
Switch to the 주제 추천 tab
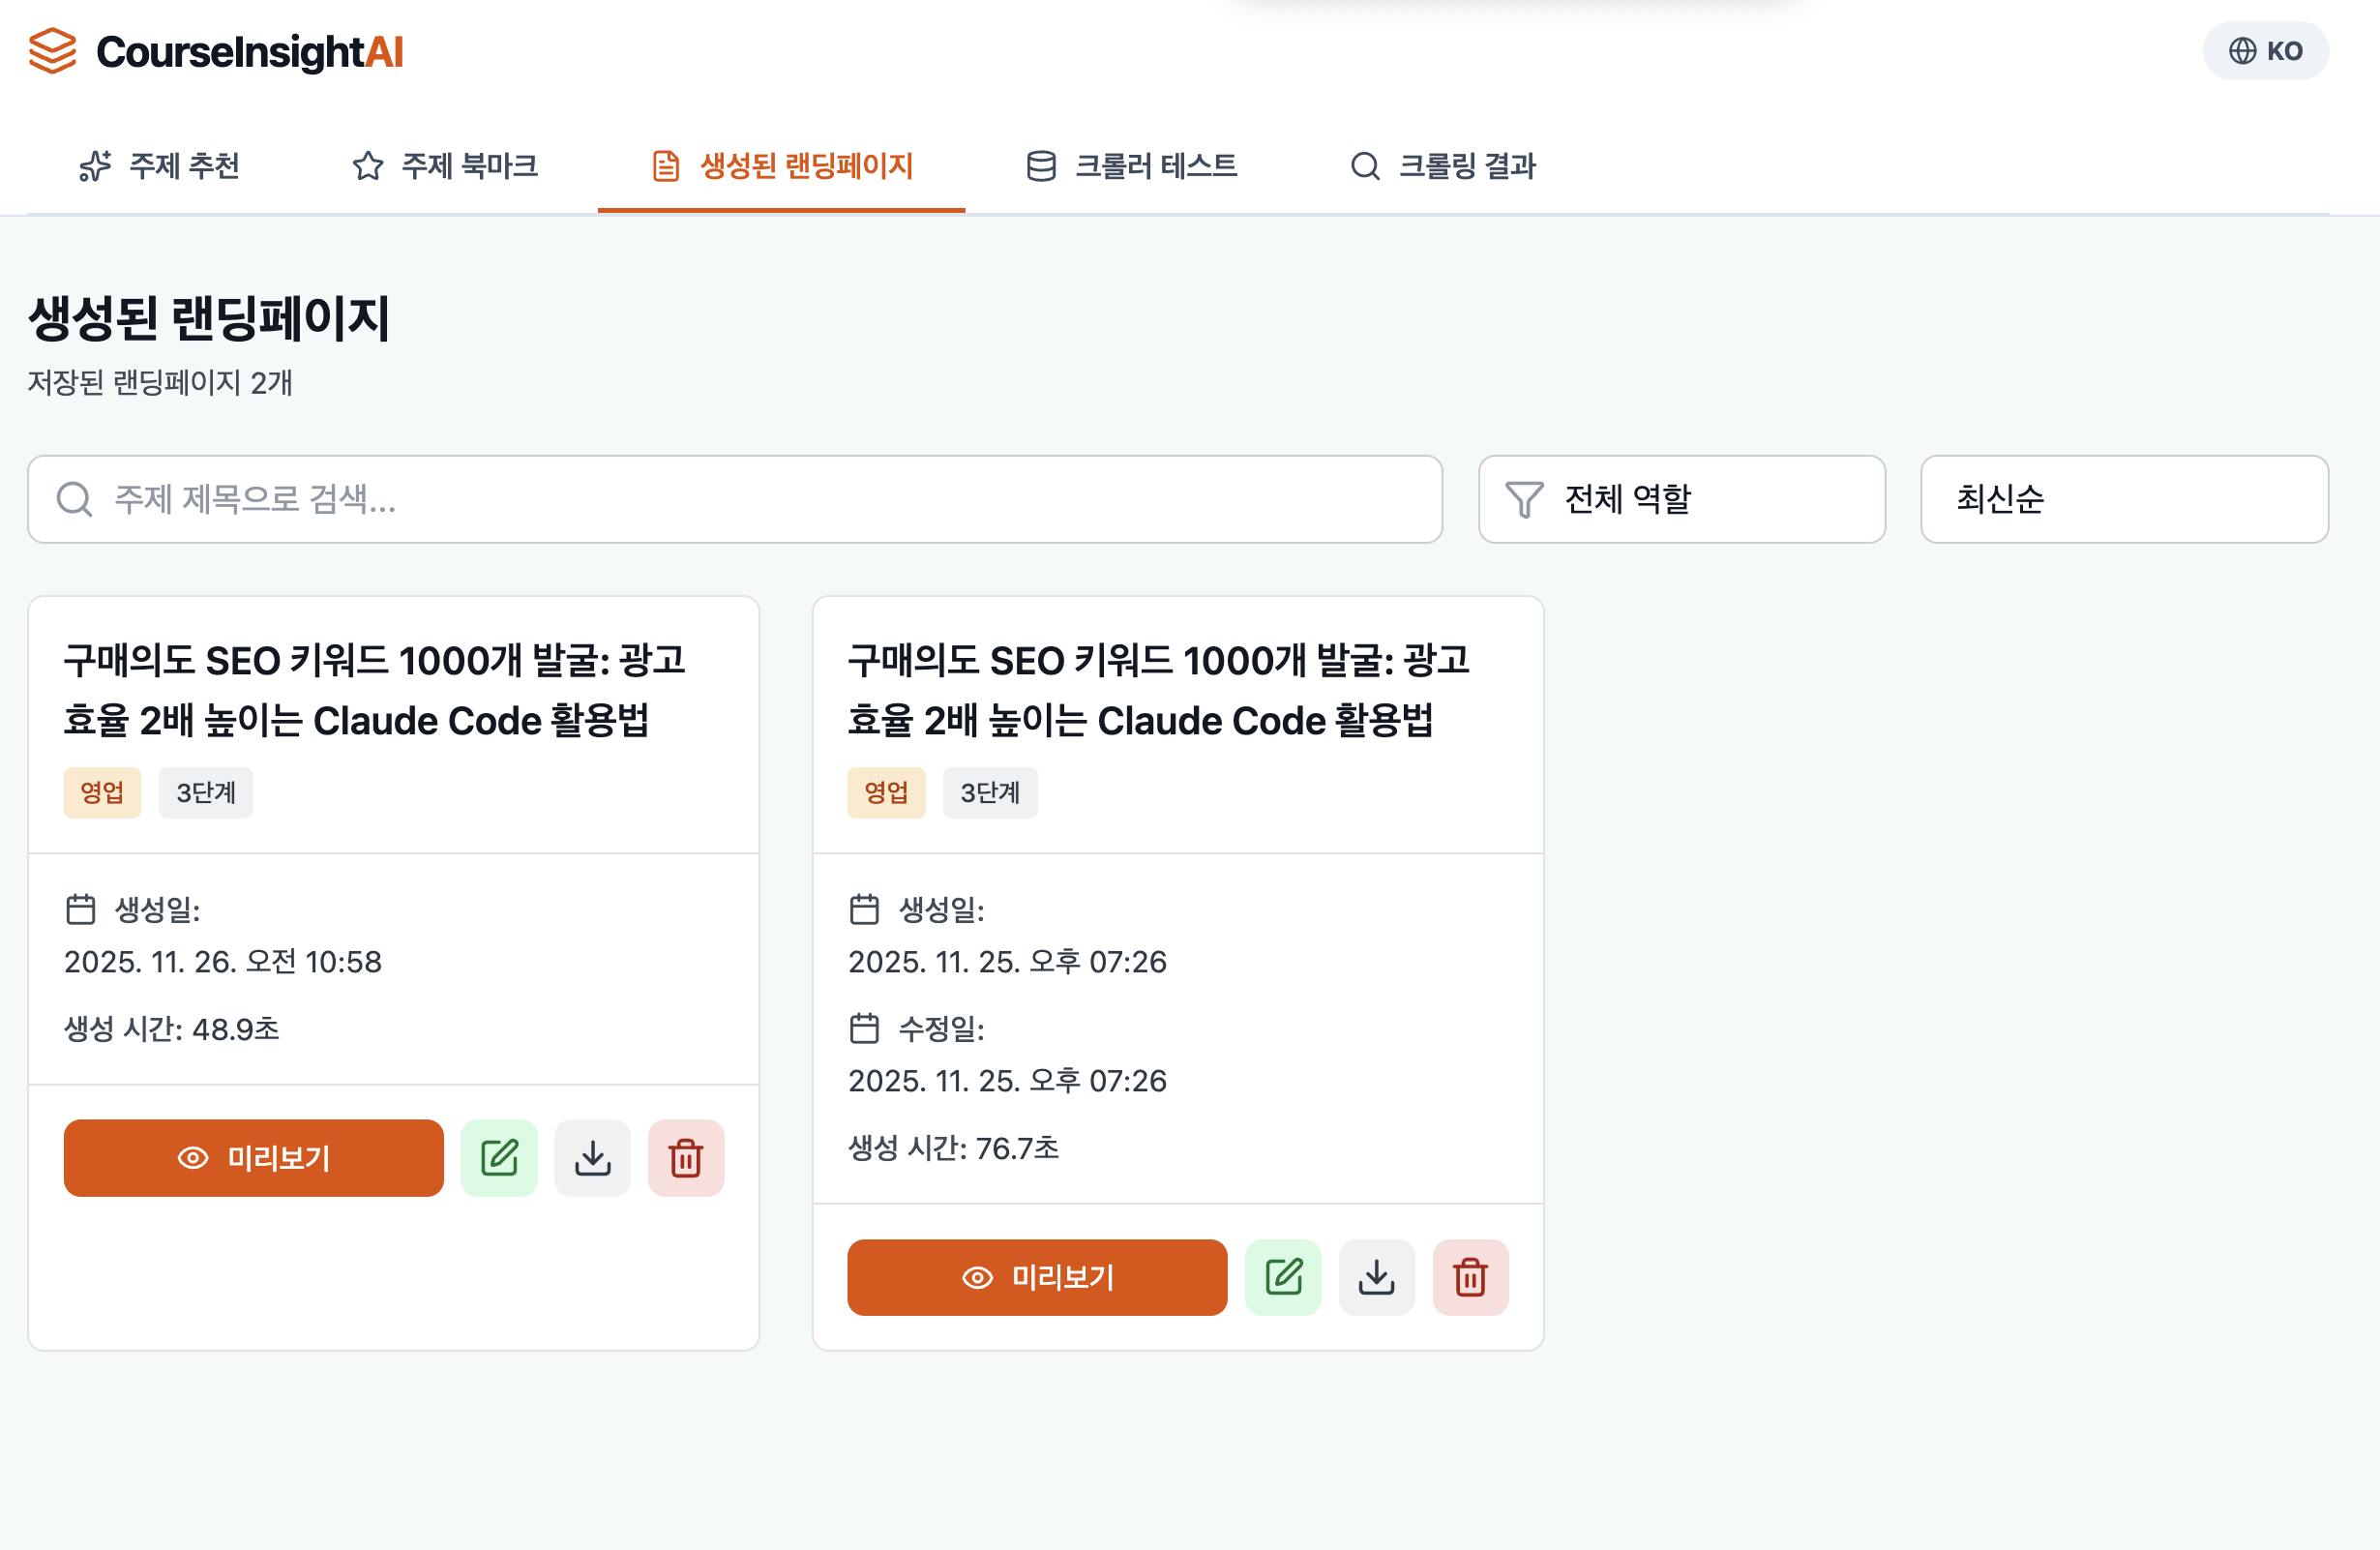click(160, 166)
